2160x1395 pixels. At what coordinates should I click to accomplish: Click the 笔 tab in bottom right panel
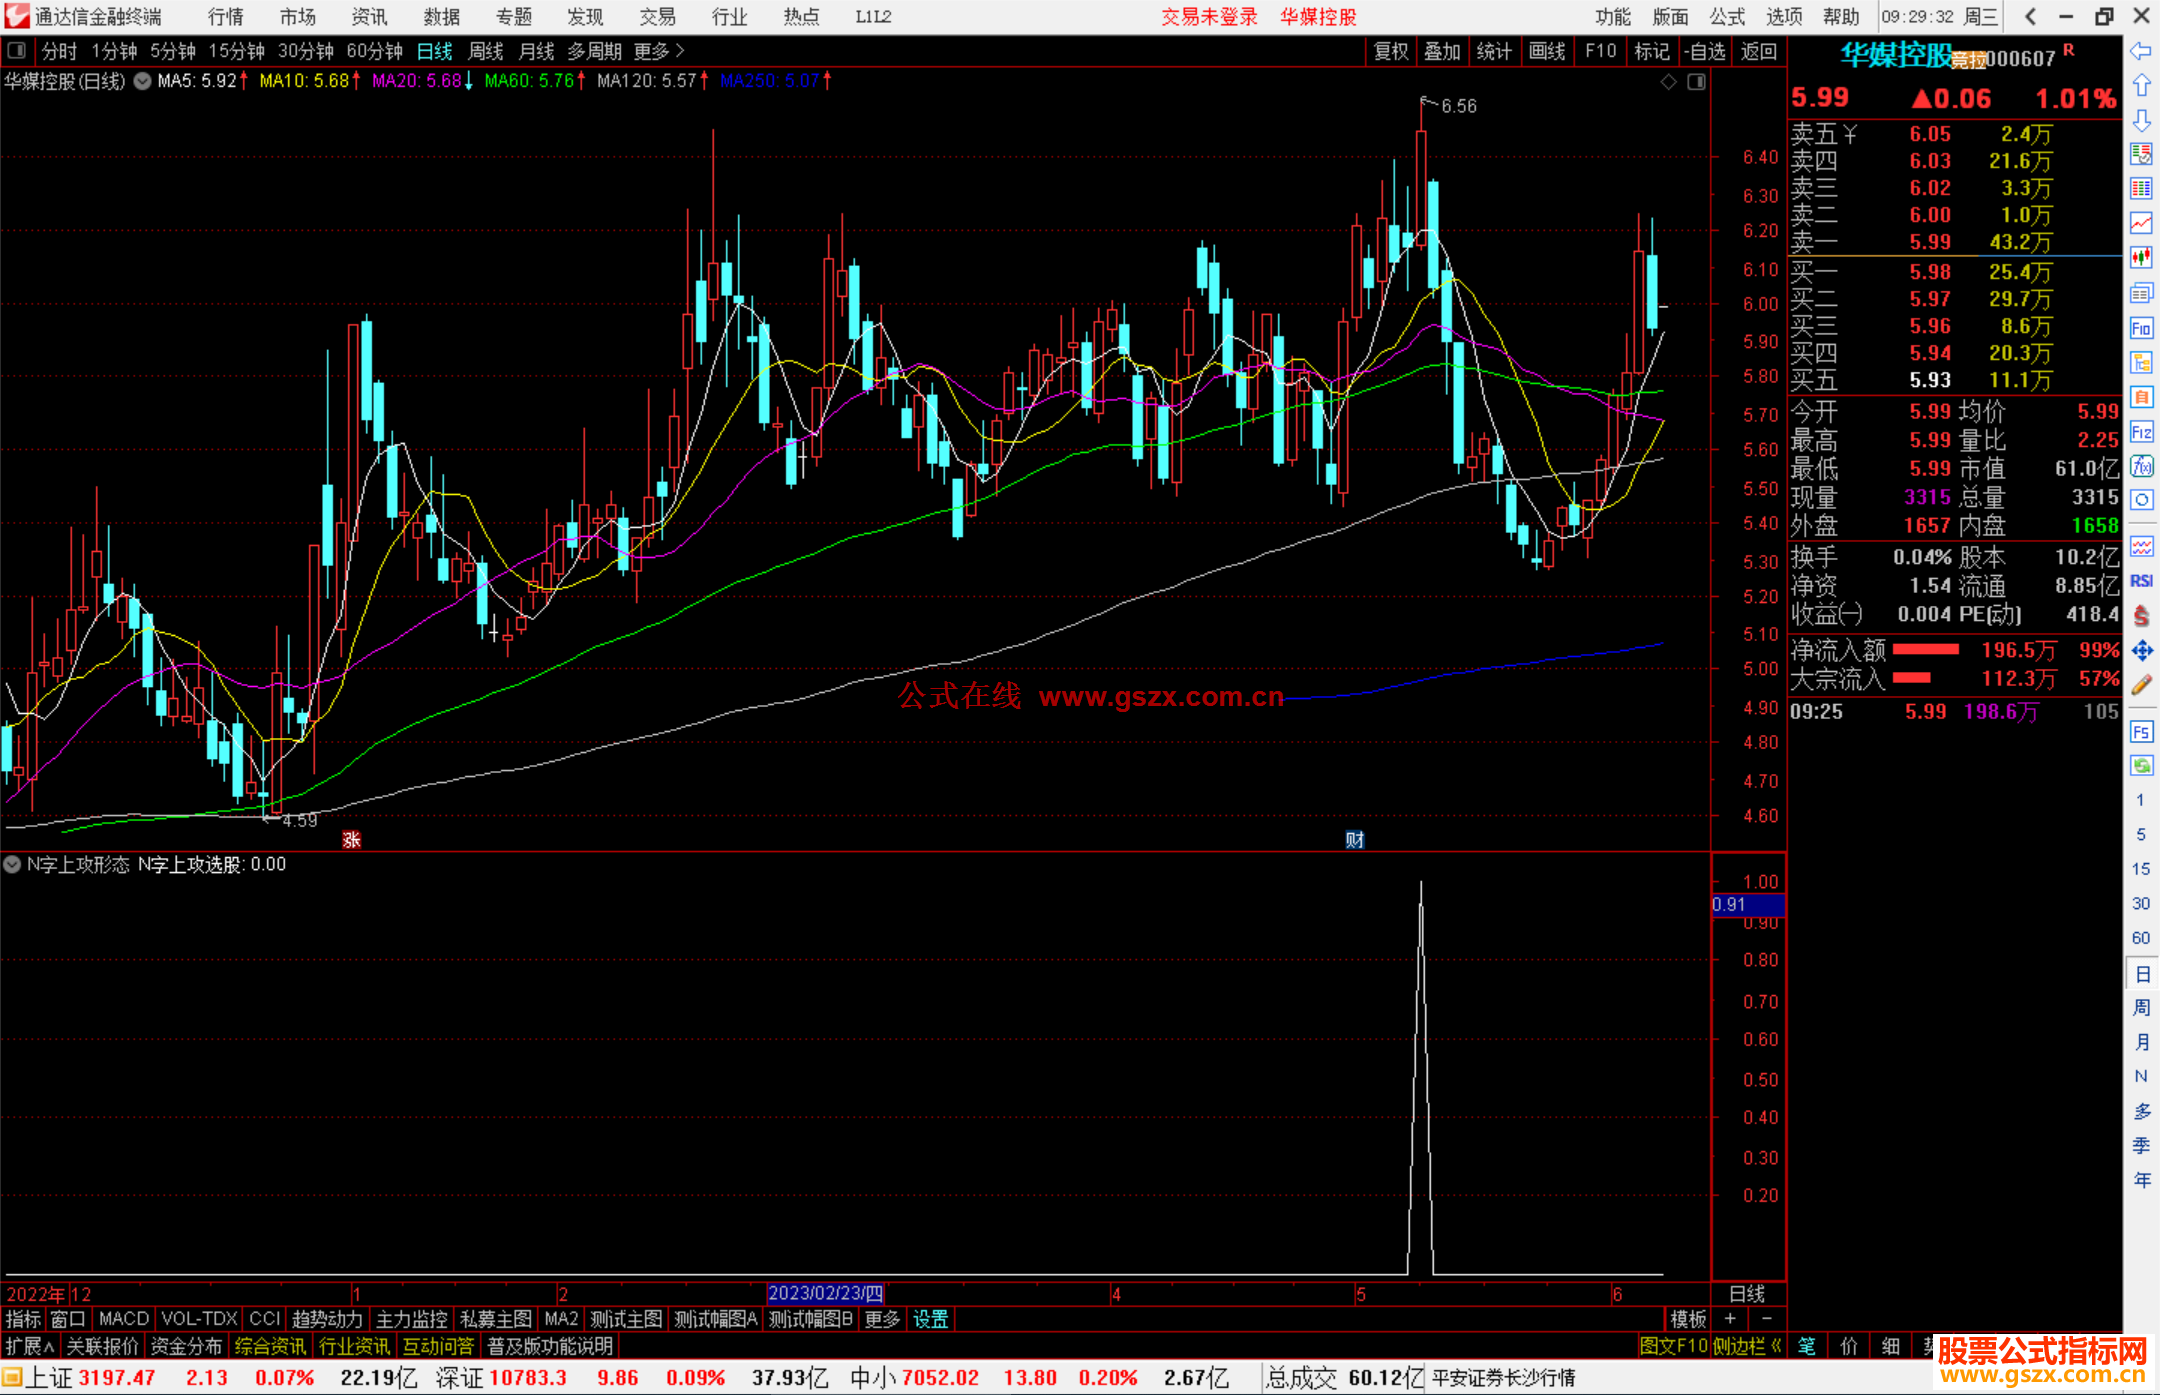[1807, 1346]
